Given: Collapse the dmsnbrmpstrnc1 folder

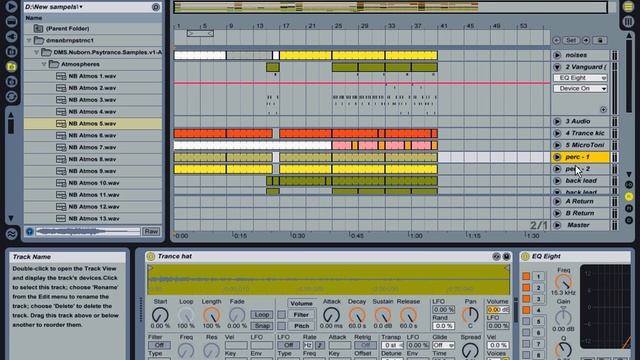Looking at the screenshot, I should point(29,40).
